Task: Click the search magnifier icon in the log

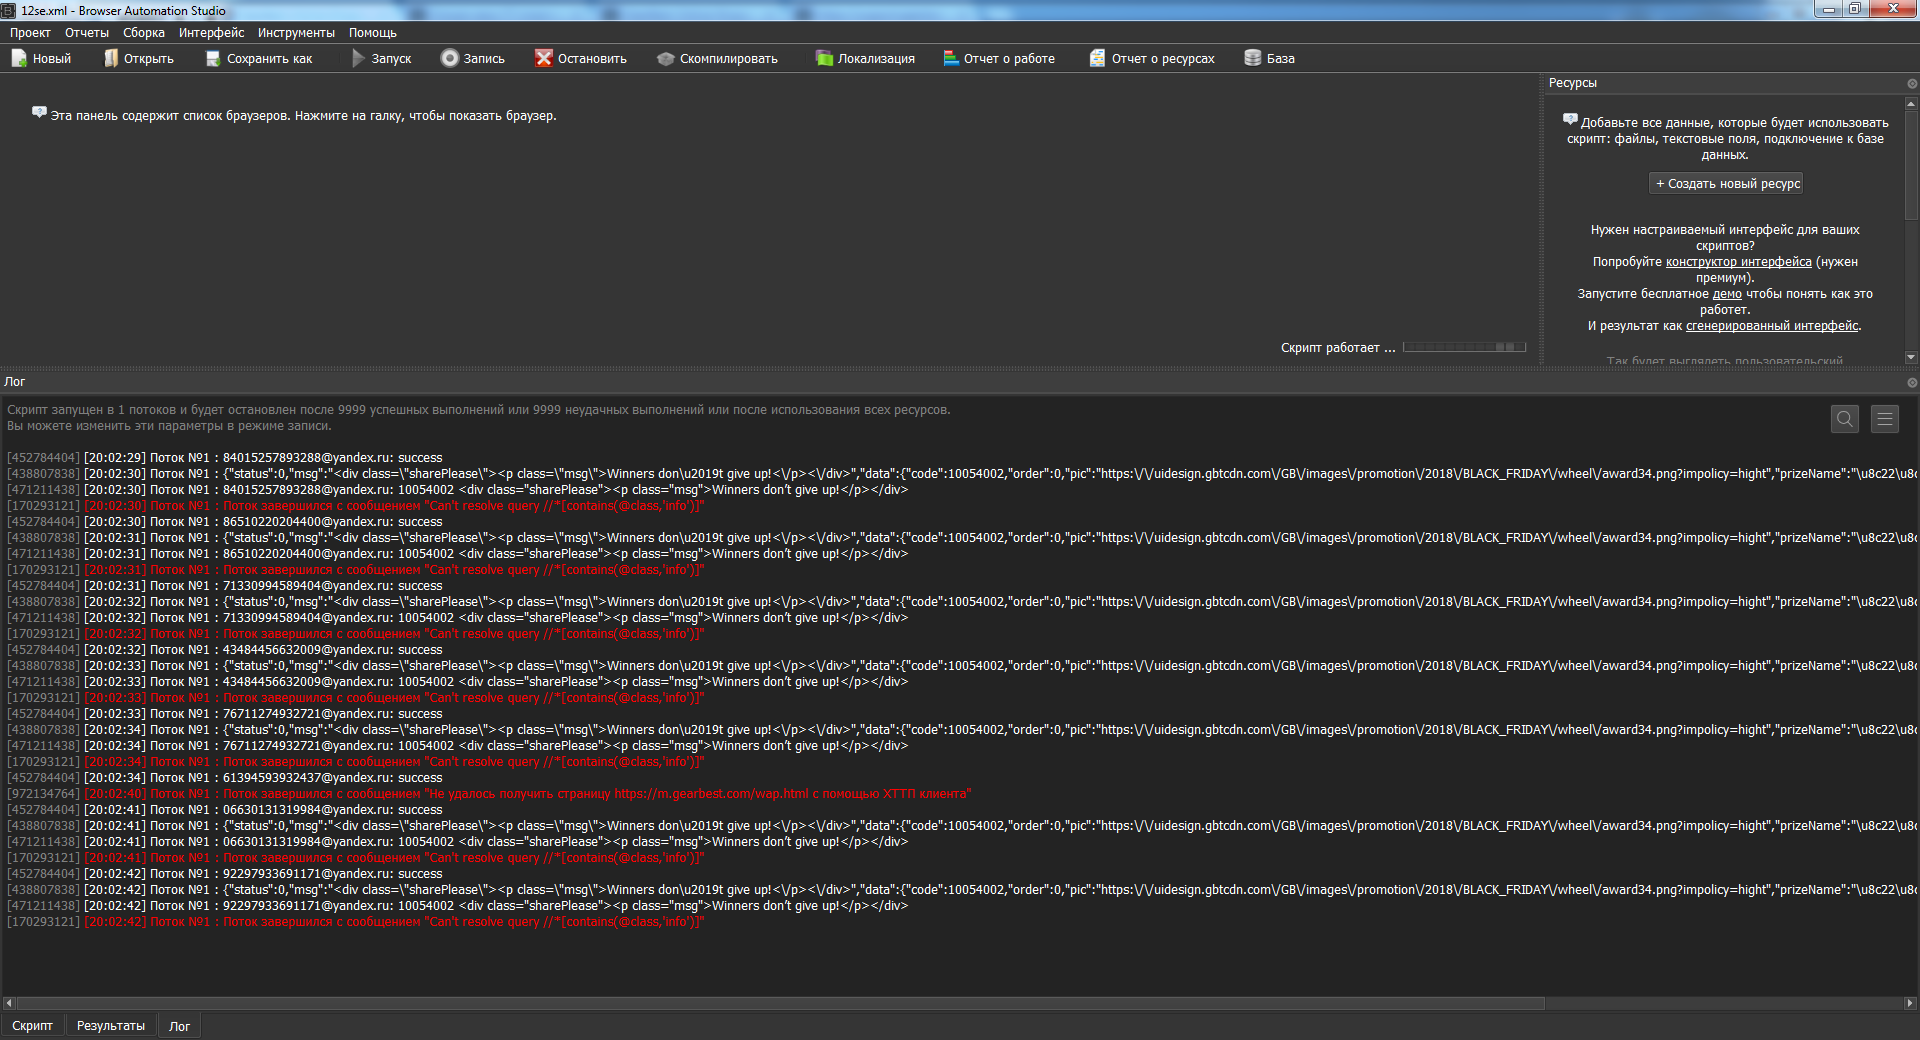Action: click(1845, 419)
